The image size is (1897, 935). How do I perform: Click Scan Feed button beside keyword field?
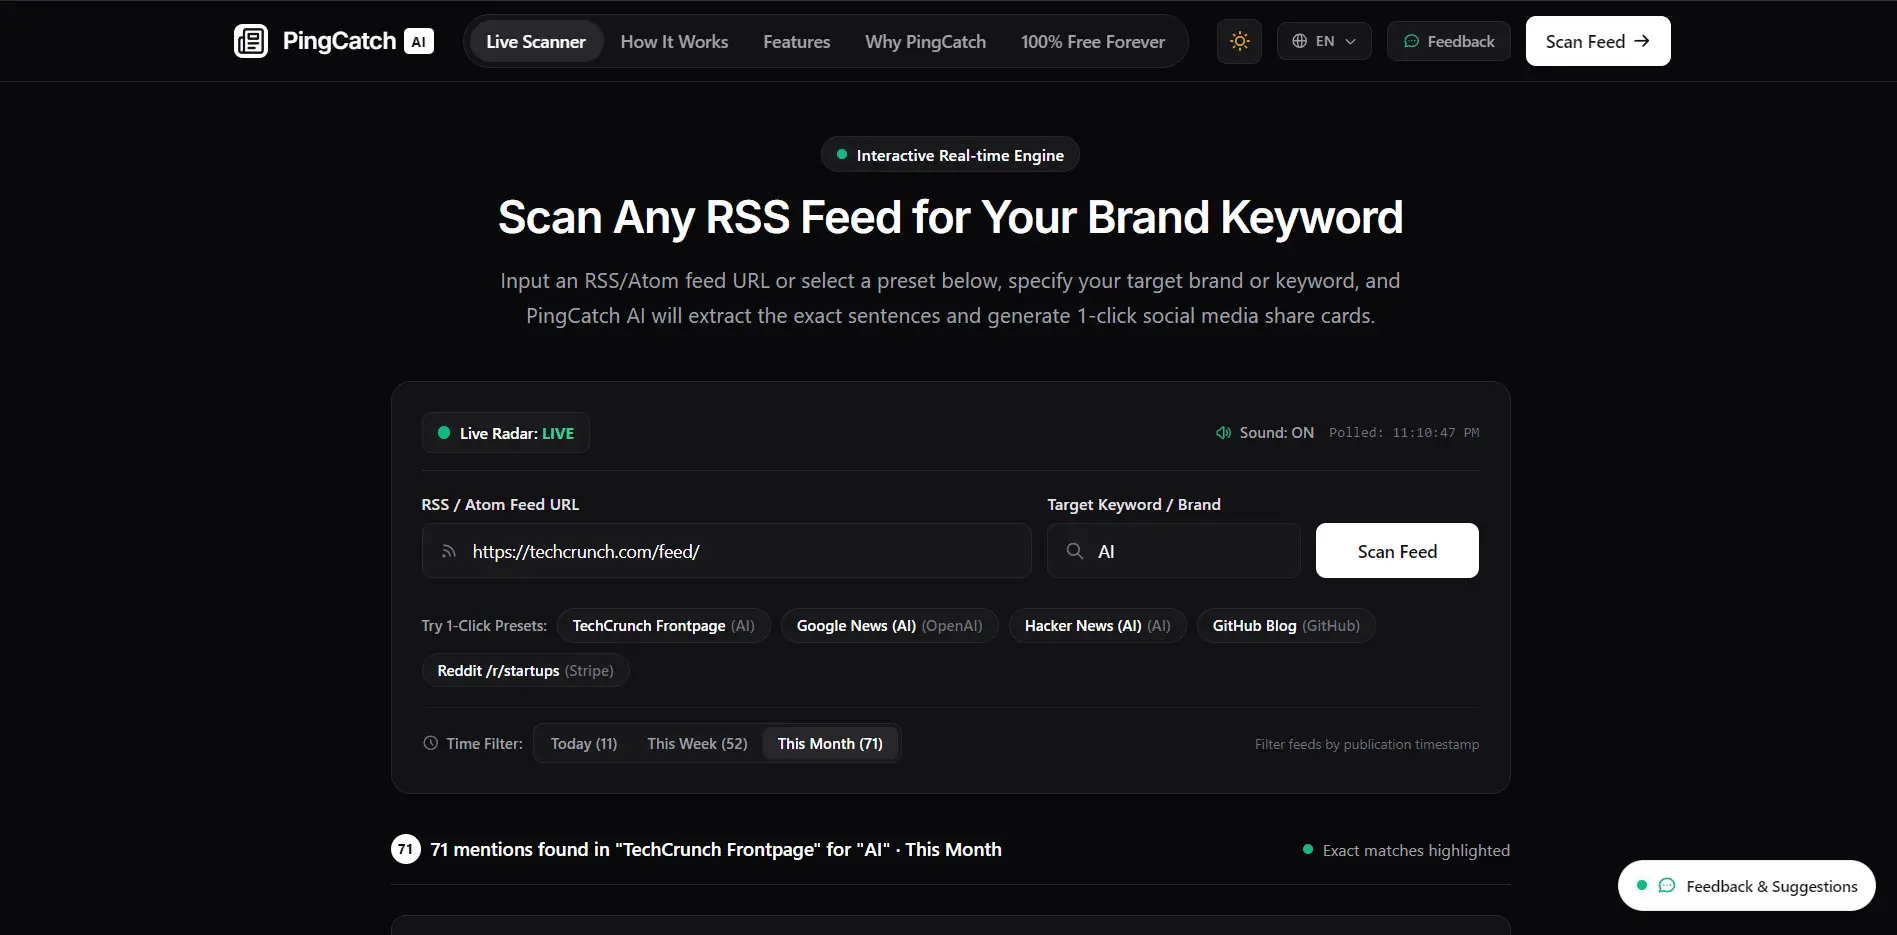[1397, 551]
